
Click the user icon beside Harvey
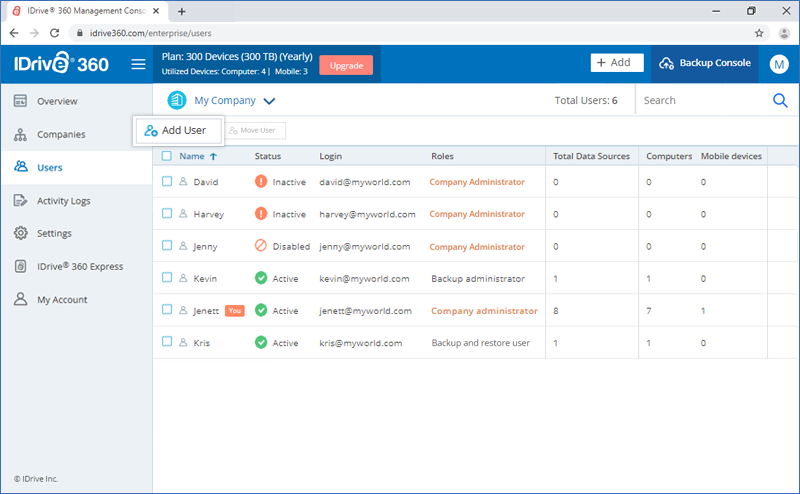183,213
